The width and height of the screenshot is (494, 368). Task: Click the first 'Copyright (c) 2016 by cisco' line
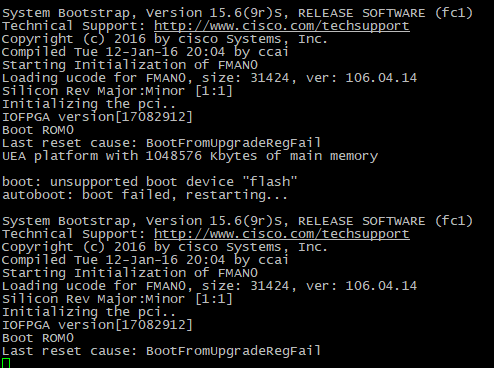(165, 39)
